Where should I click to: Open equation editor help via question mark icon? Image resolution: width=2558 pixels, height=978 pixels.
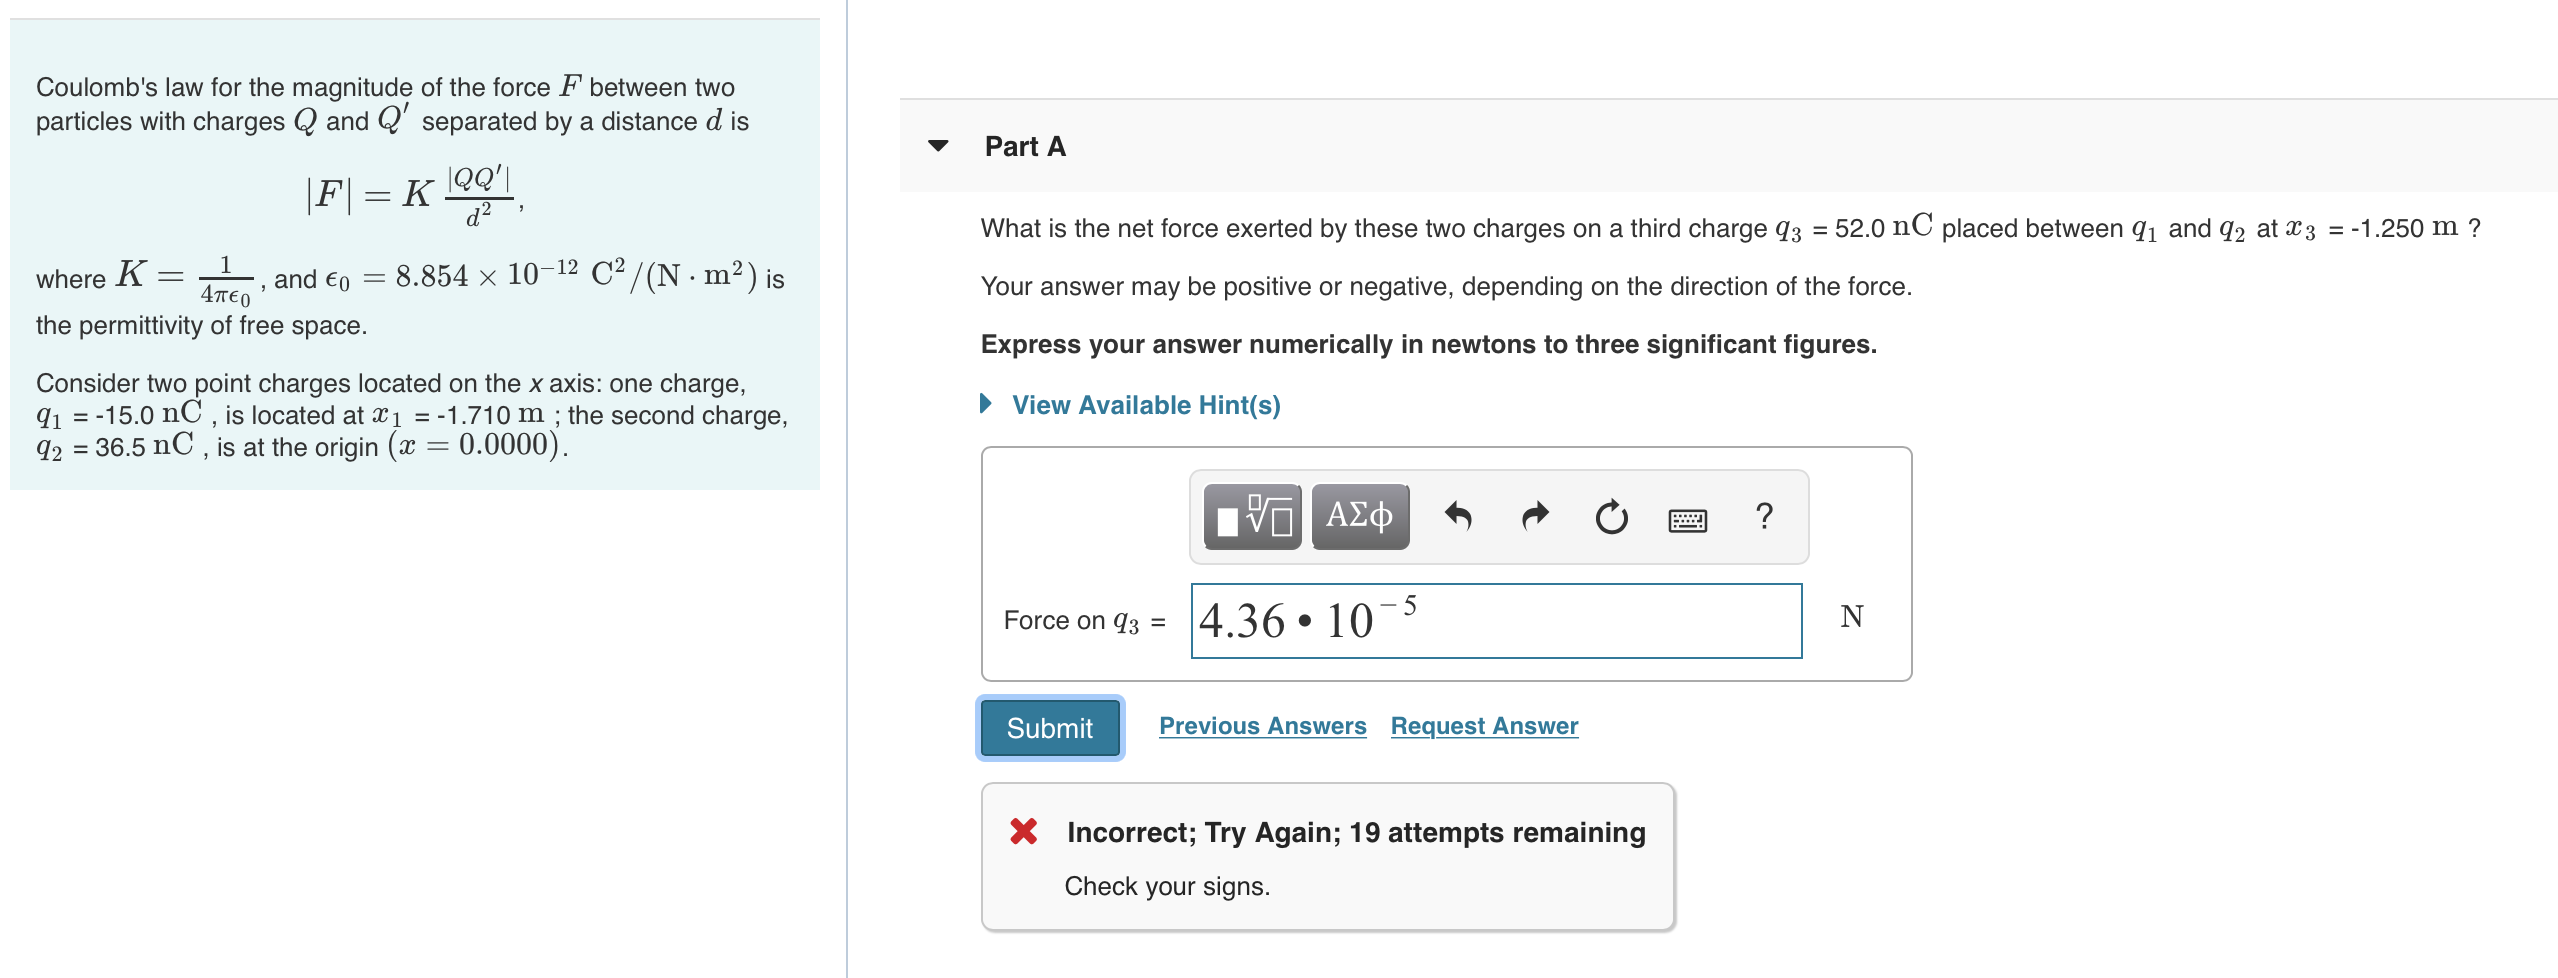(1763, 516)
